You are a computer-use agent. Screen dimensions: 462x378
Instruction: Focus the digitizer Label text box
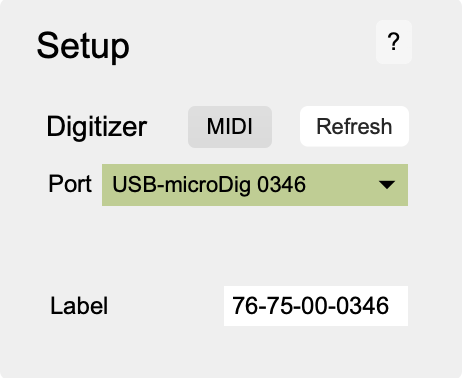click(316, 306)
